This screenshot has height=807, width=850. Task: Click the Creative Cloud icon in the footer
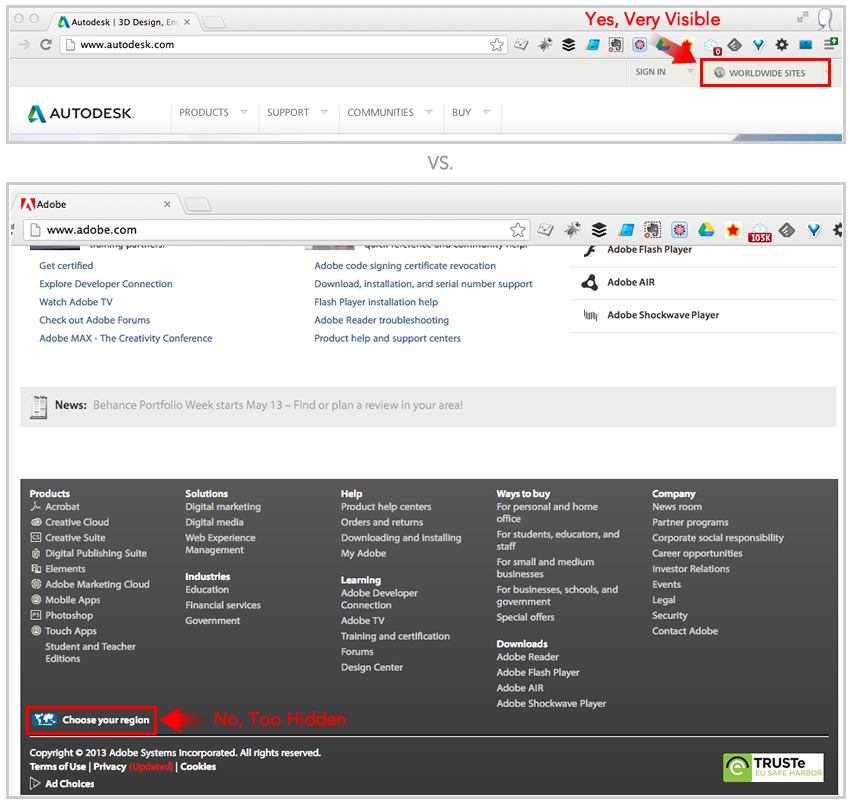[x=36, y=522]
